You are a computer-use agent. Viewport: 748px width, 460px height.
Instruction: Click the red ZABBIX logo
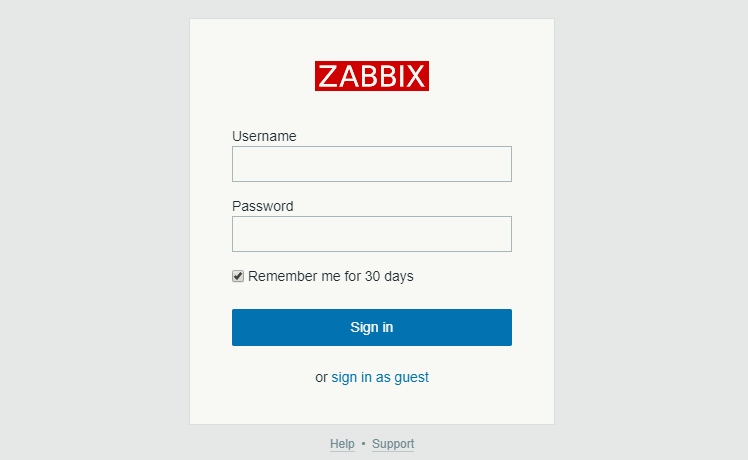coord(372,76)
